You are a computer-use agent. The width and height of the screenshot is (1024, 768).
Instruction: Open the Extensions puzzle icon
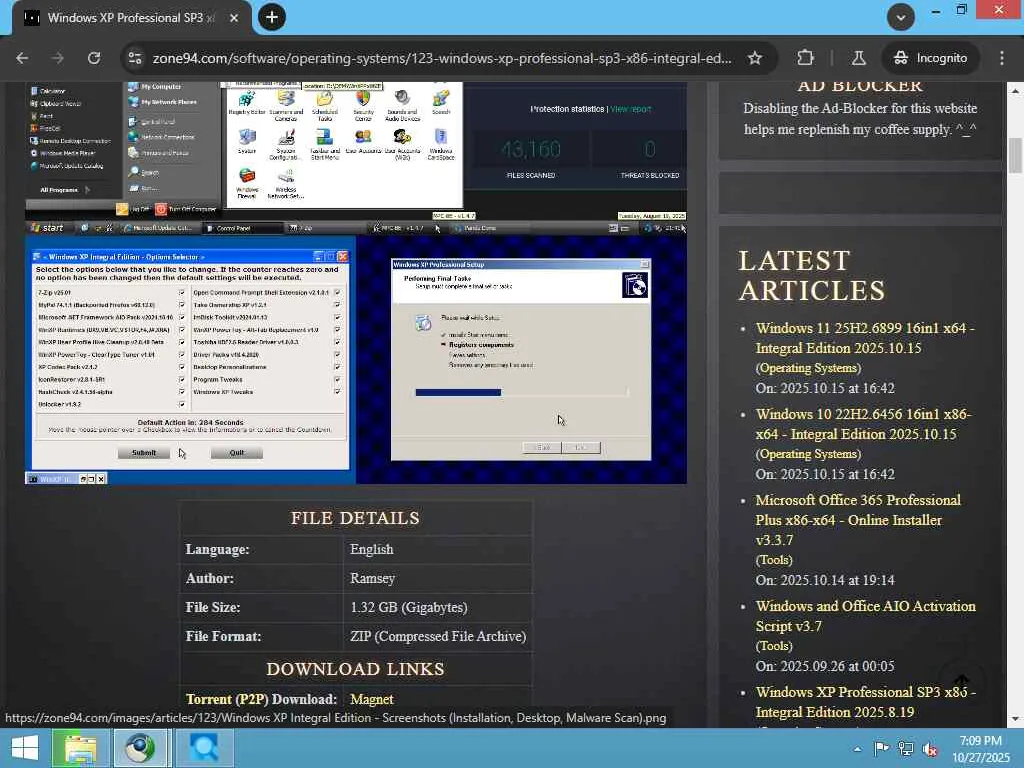[x=805, y=58]
